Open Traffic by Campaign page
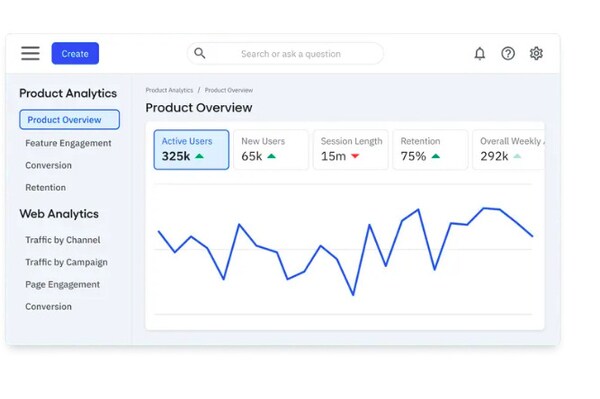The image size is (600, 399). (x=66, y=262)
